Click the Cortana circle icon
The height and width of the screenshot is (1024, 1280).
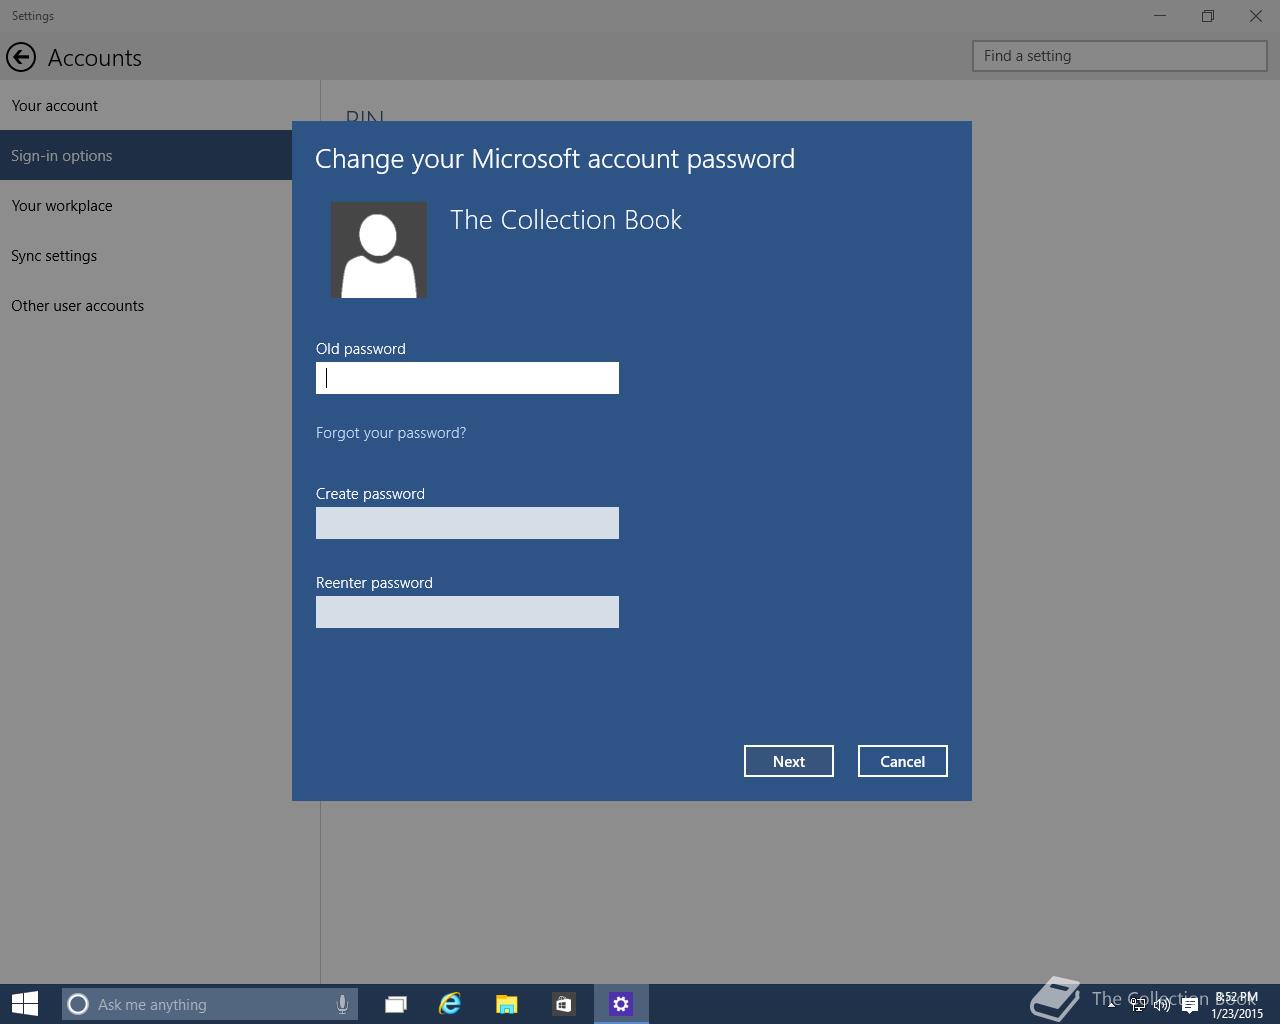tap(78, 1004)
